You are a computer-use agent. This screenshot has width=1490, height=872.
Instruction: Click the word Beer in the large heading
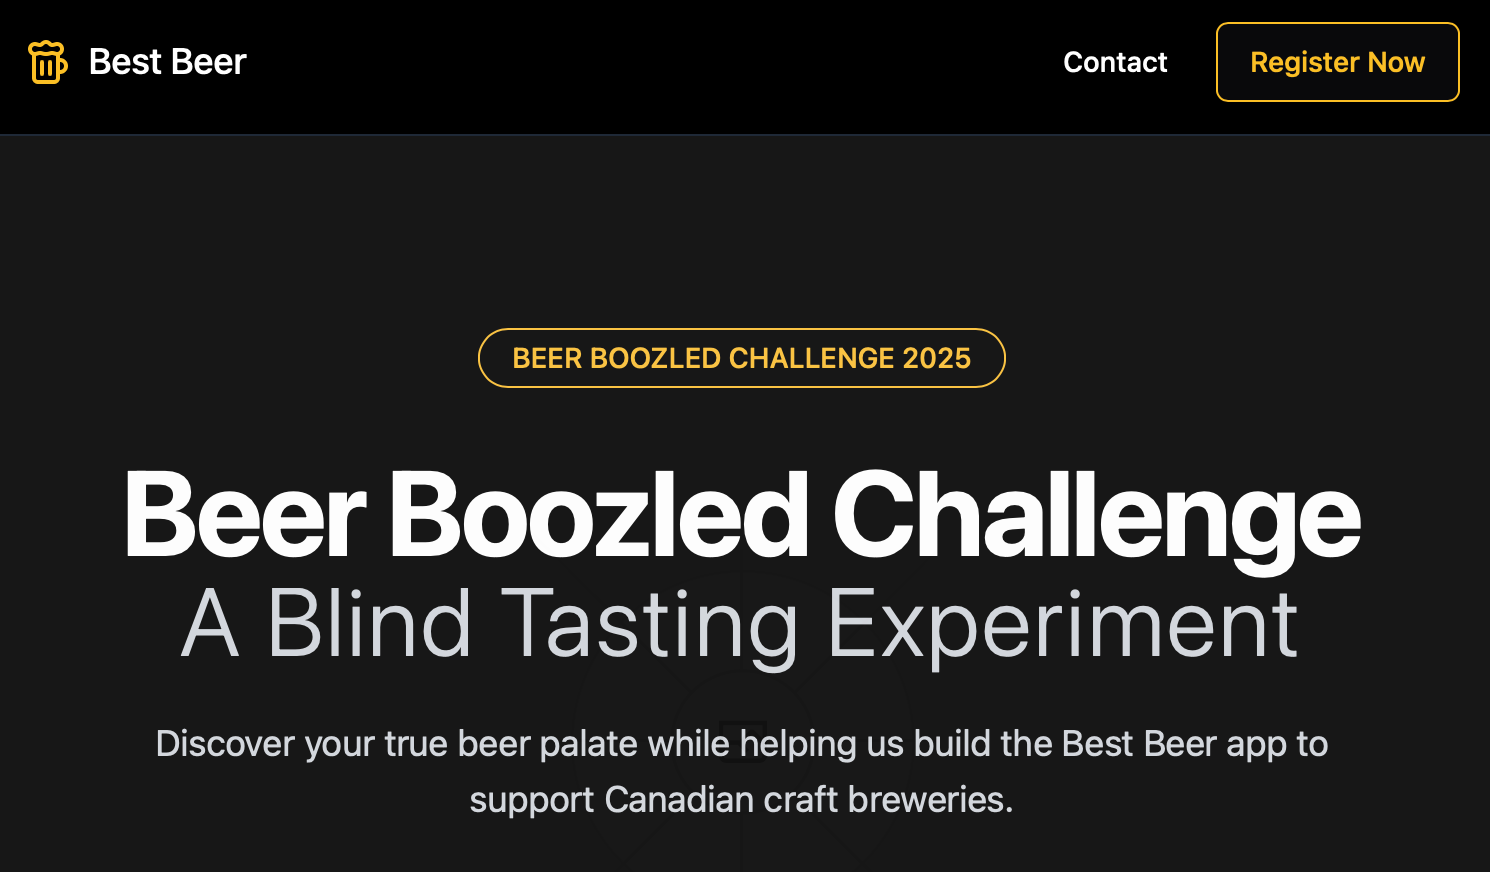(245, 516)
